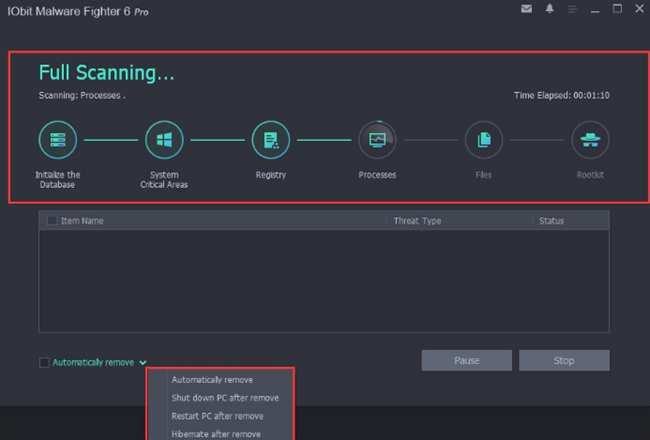Open the mail envelope icon in title bar
Image resolution: width=650 pixels, height=440 pixels.
point(526,9)
